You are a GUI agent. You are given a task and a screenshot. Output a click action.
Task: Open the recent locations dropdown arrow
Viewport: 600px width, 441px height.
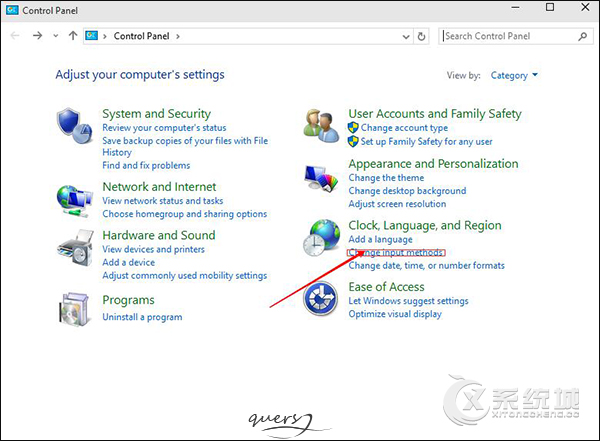[x=56, y=36]
